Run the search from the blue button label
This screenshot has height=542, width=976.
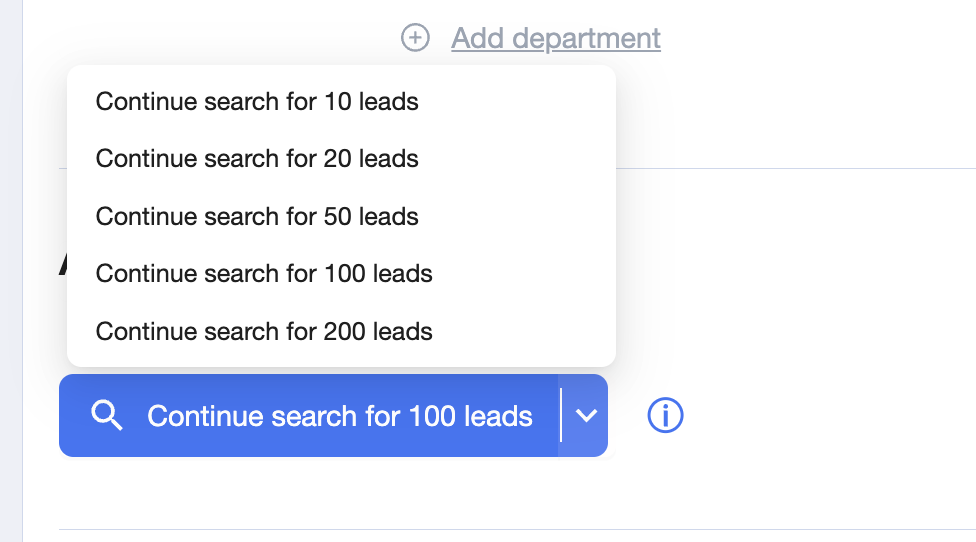pos(340,416)
